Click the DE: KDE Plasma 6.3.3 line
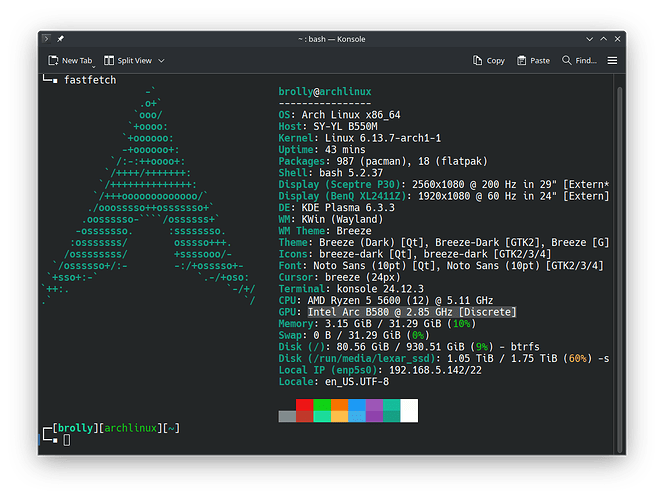 [337, 208]
